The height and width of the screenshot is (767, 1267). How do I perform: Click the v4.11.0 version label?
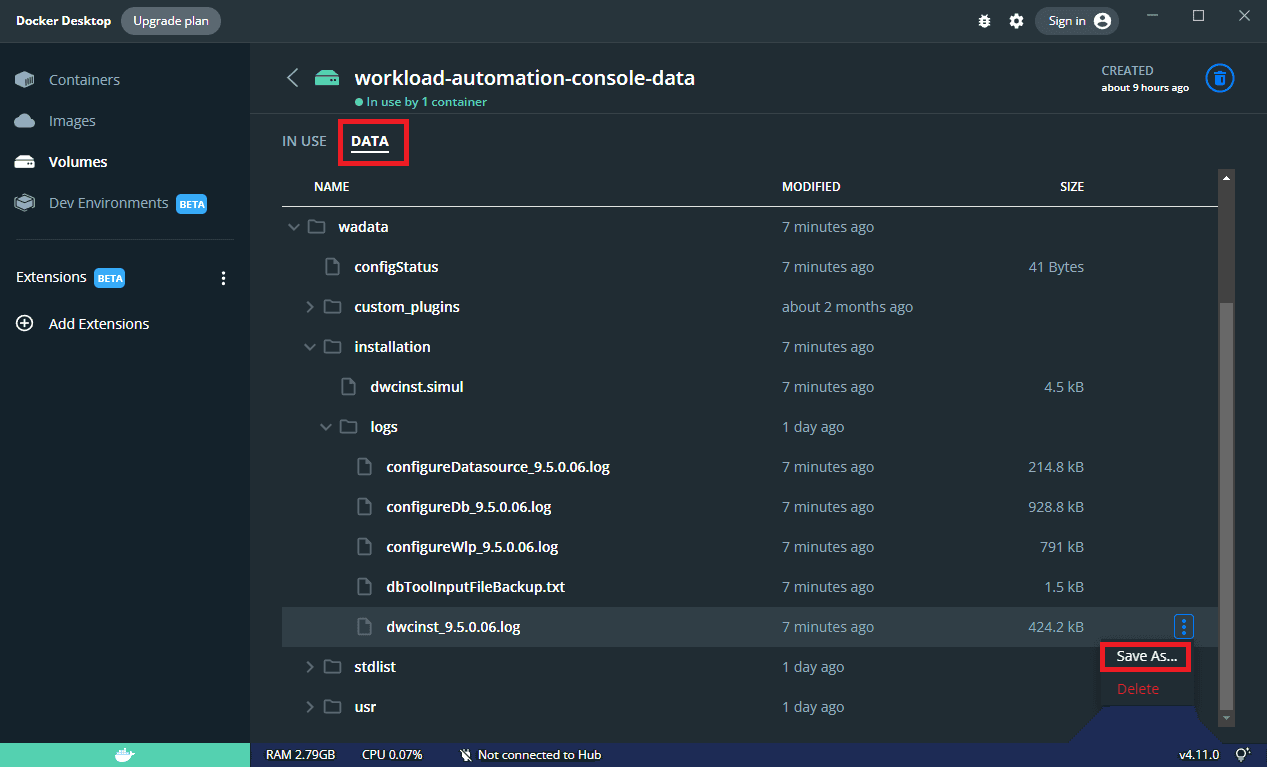(1199, 755)
